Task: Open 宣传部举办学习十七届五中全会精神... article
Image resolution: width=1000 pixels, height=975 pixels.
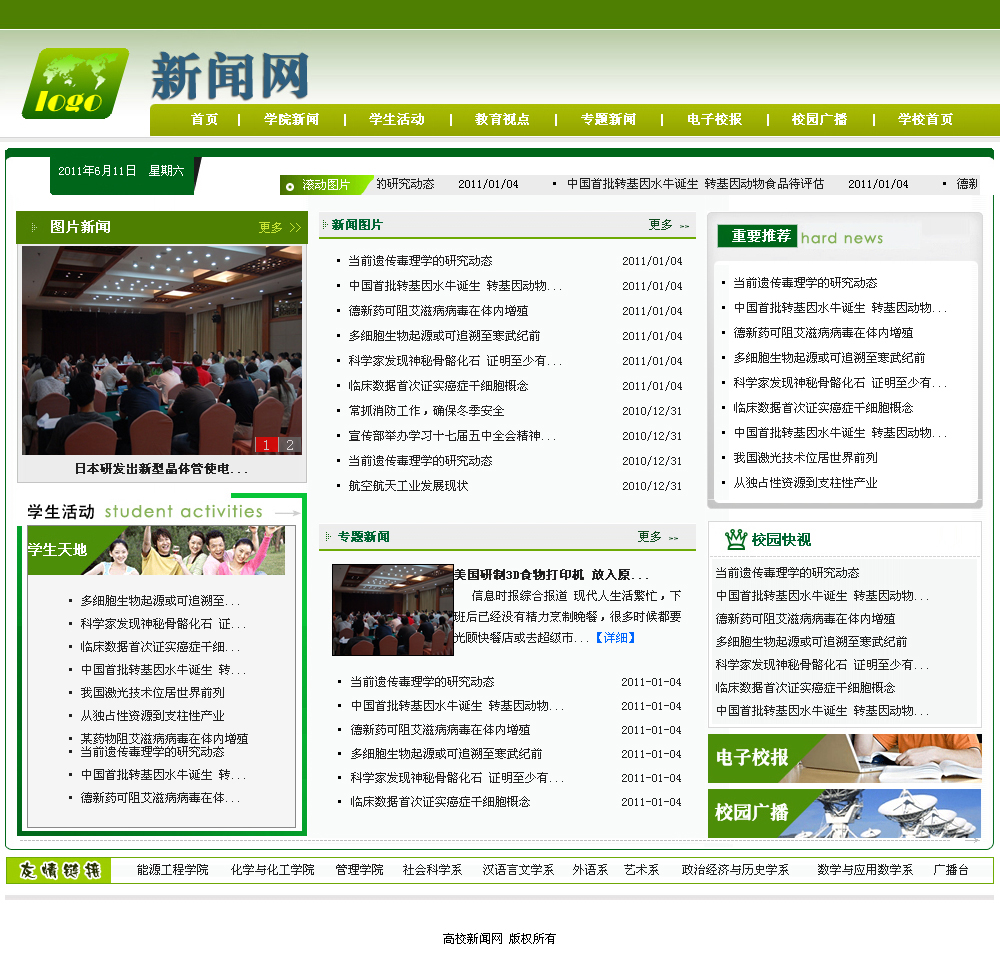Action: pos(453,436)
